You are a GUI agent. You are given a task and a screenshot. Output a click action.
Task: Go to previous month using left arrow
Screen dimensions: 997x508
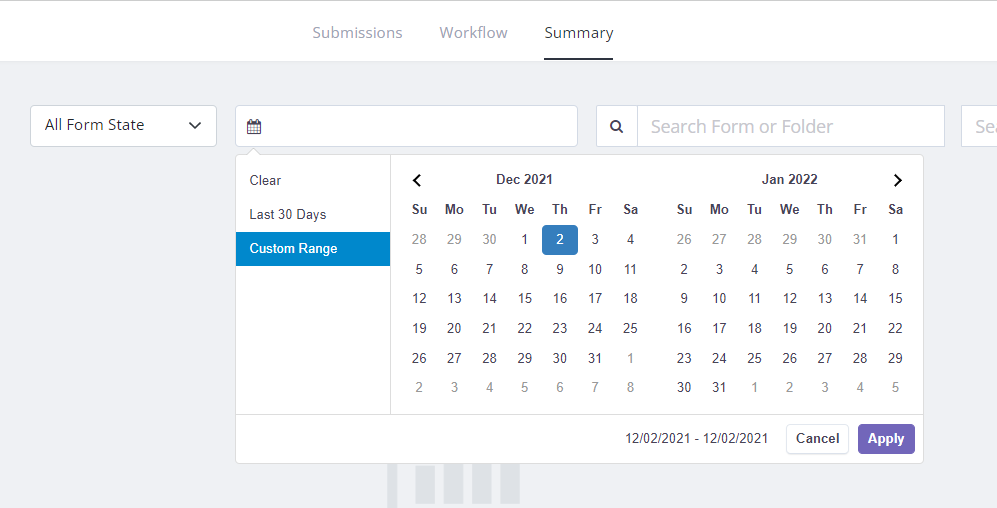click(x=417, y=180)
